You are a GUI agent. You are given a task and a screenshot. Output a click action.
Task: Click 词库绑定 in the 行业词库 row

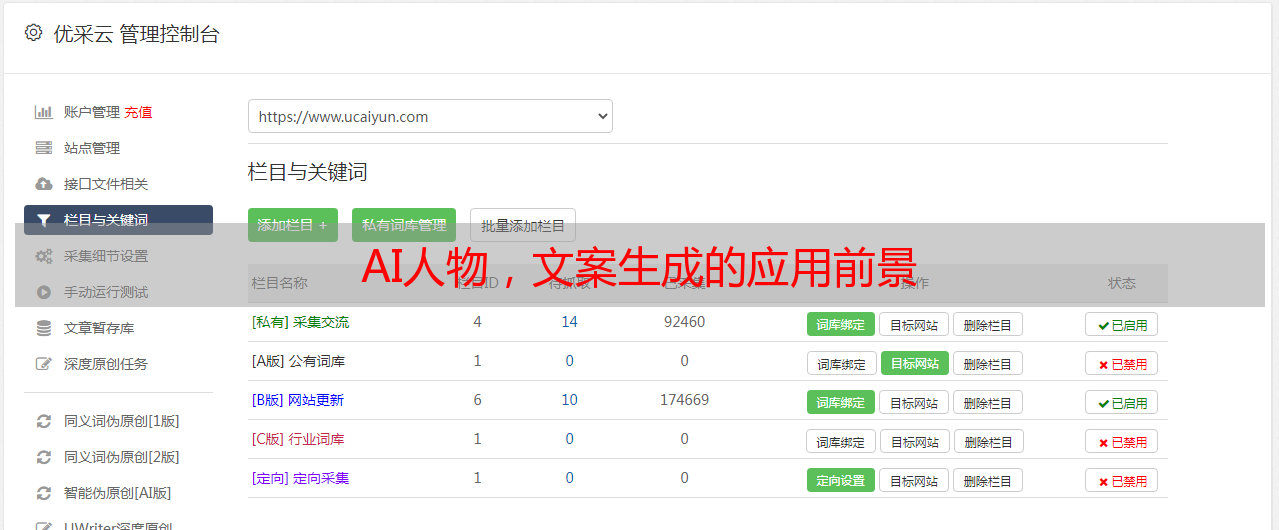(x=841, y=441)
